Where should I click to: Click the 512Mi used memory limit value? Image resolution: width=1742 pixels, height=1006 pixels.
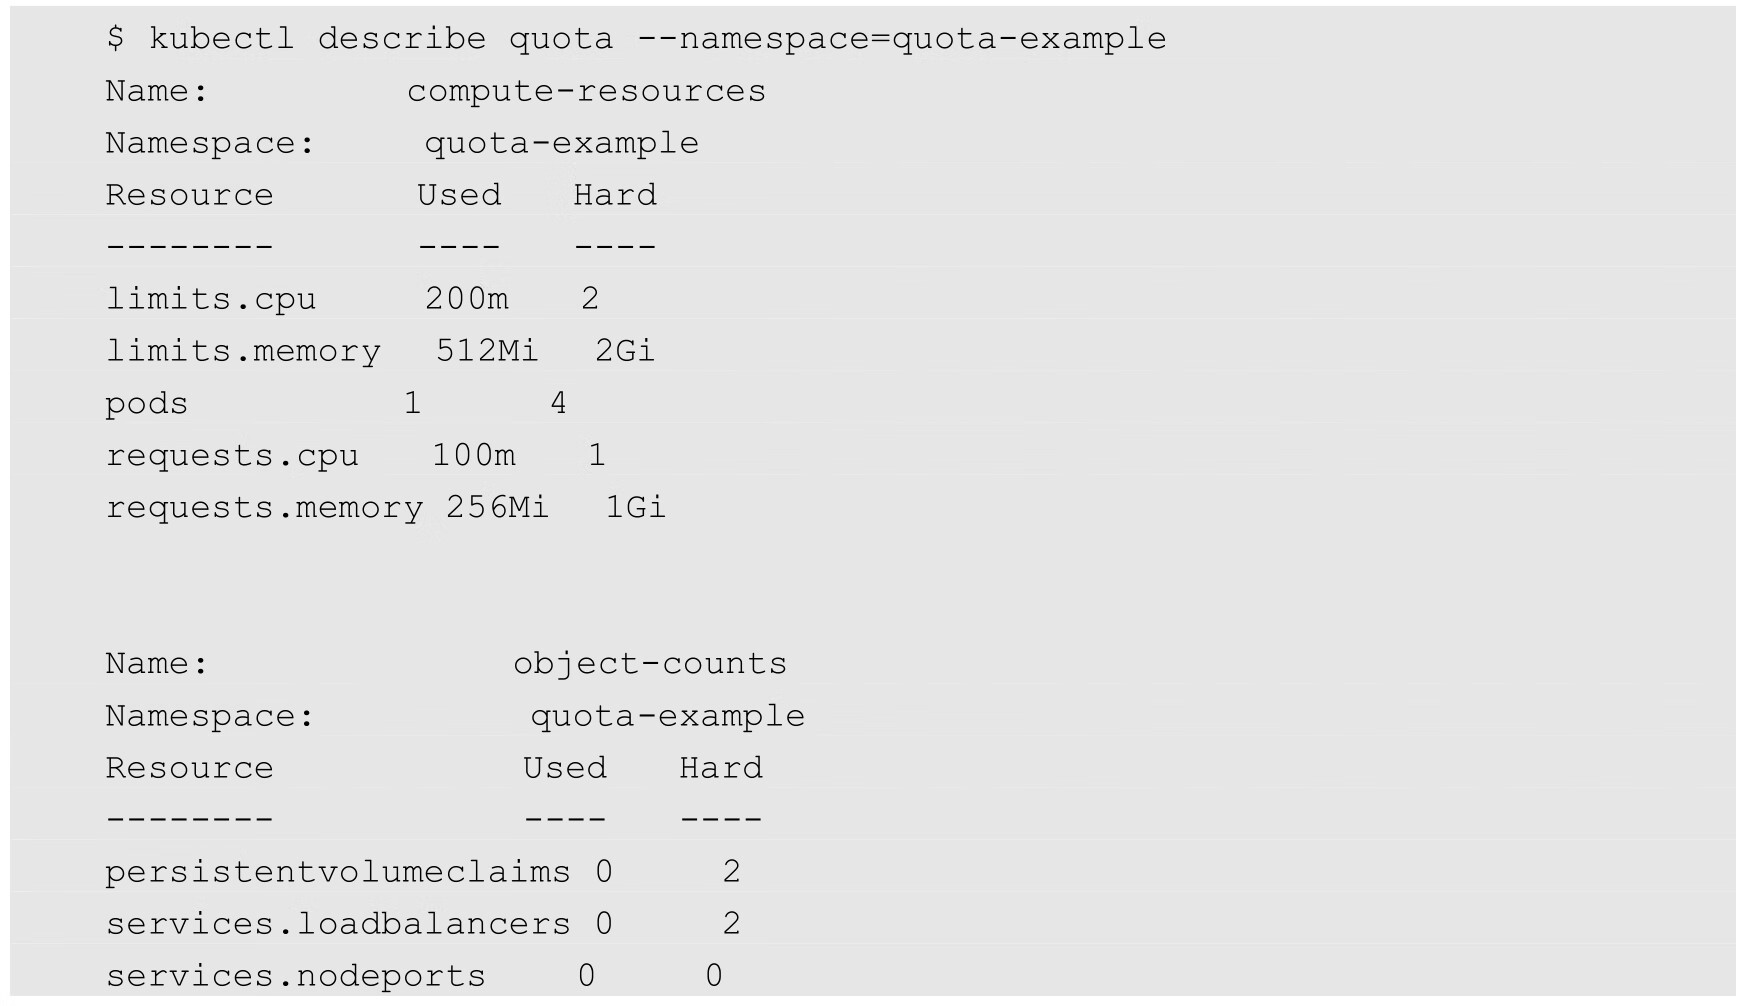tap(487, 351)
